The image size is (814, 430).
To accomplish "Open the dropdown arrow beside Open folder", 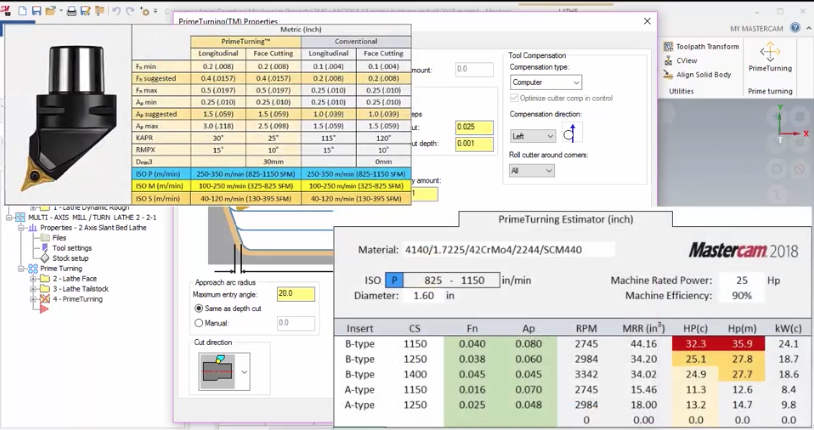I will point(61,11).
